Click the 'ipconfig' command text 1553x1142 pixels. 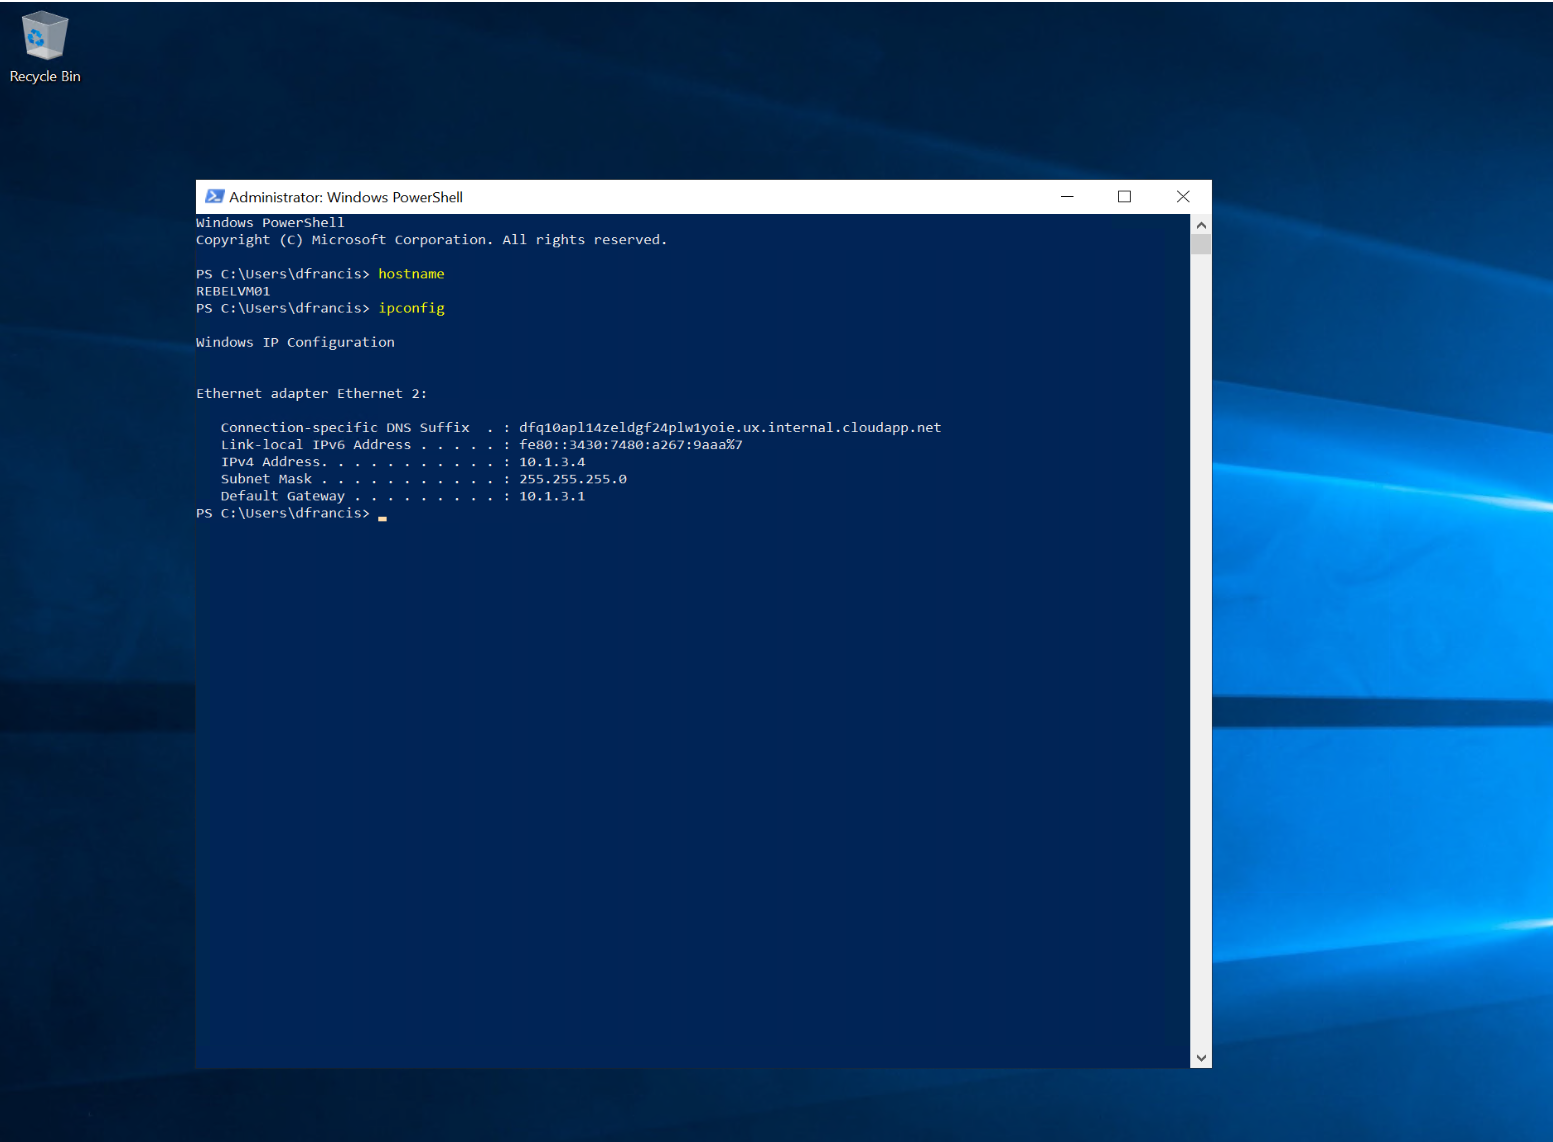pyautogui.click(x=411, y=308)
